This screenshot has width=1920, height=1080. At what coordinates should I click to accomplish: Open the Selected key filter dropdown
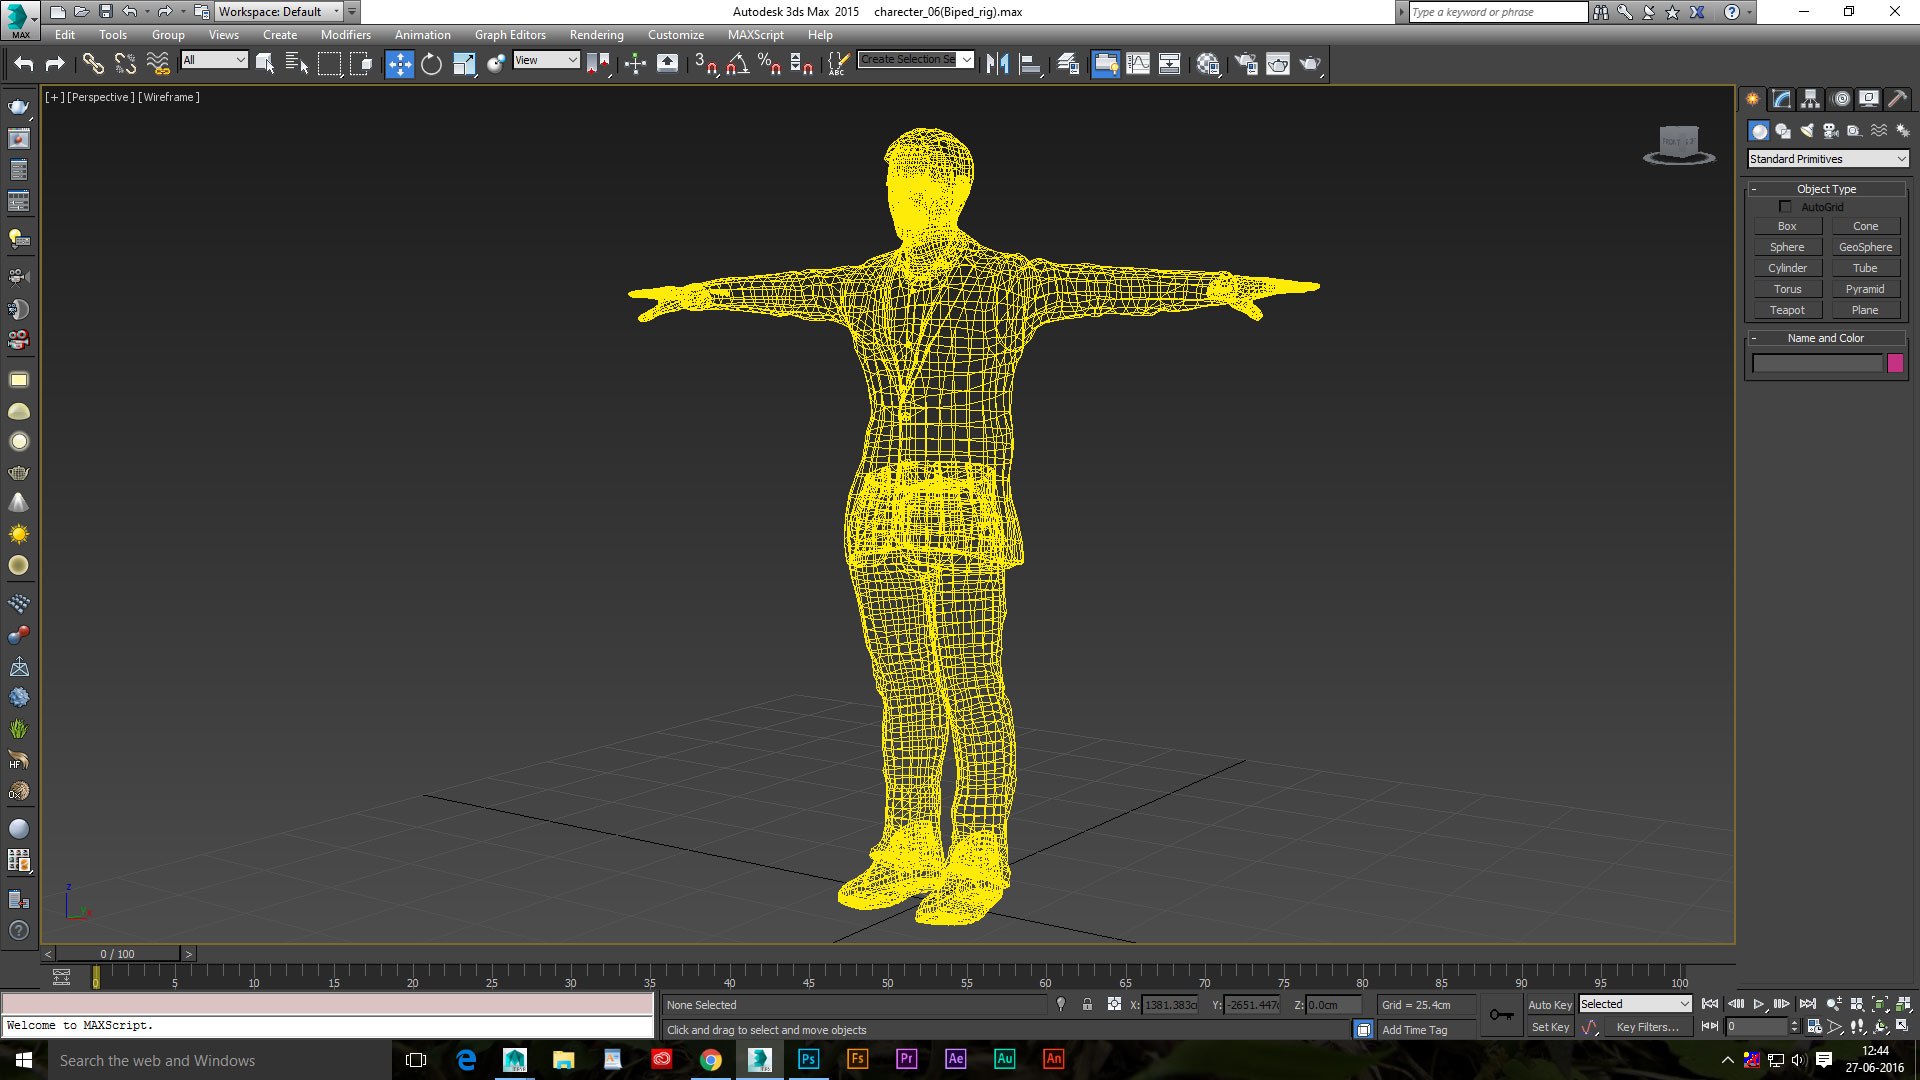[1635, 1004]
